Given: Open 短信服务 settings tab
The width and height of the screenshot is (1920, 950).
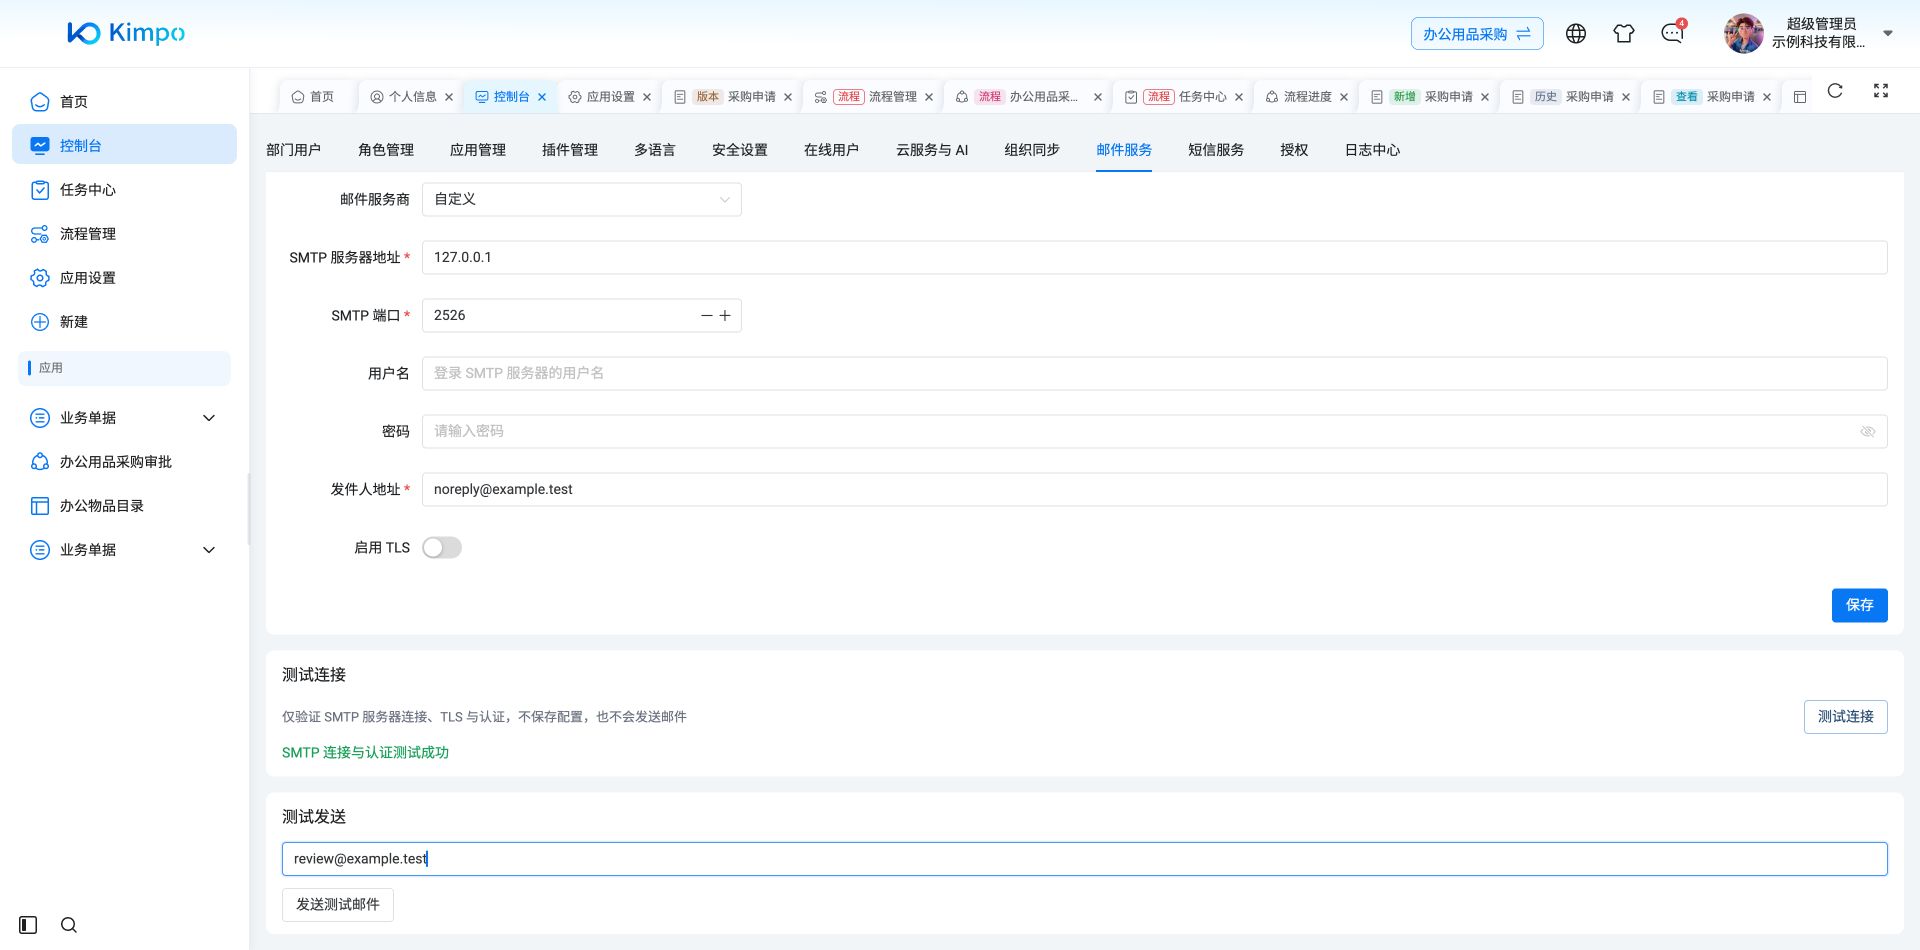Looking at the screenshot, I should coord(1216,150).
